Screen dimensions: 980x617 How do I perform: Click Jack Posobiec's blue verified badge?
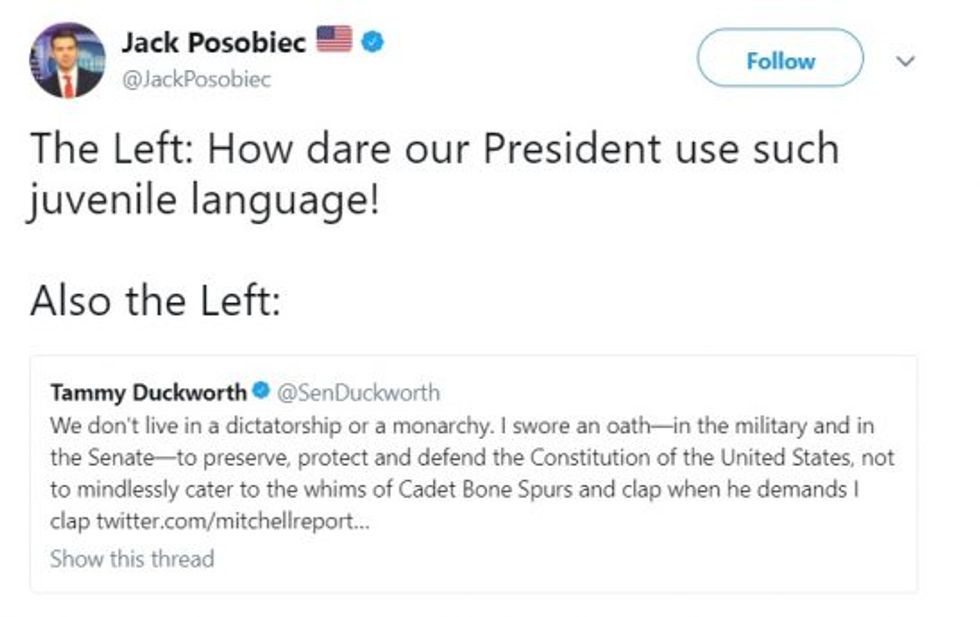372,42
